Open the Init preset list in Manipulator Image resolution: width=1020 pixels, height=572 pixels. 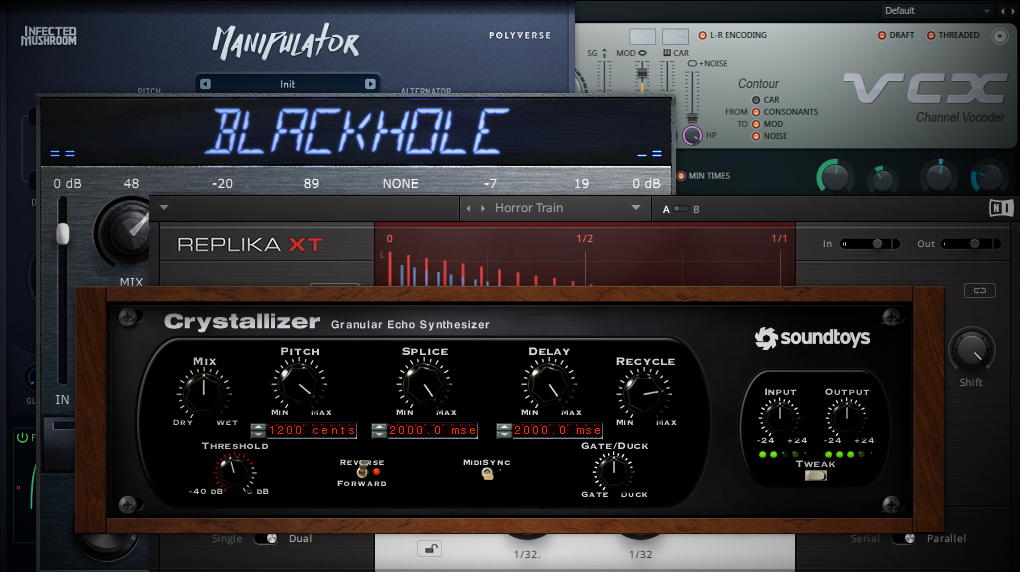(x=288, y=84)
